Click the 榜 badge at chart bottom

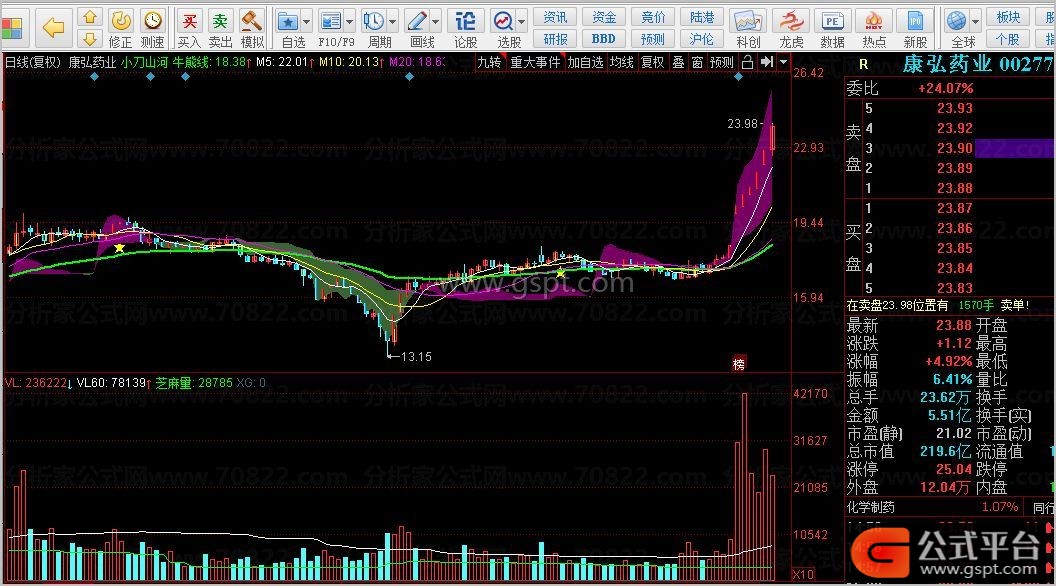click(x=739, y=364)
